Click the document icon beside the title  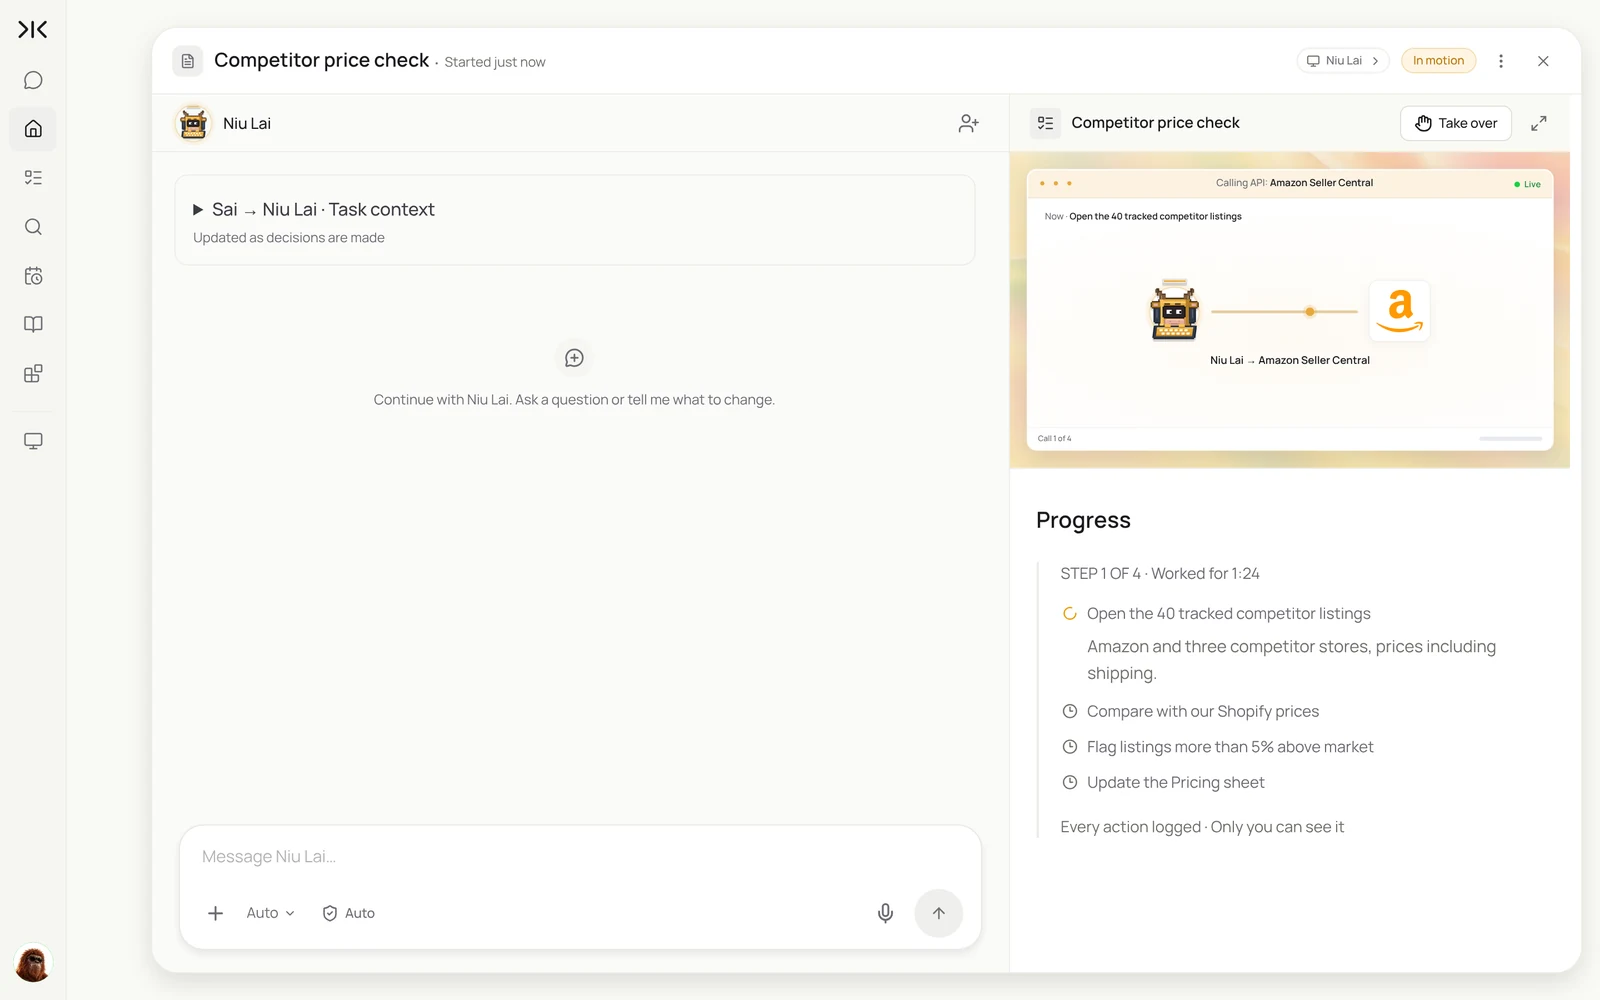tap(188, 61)
